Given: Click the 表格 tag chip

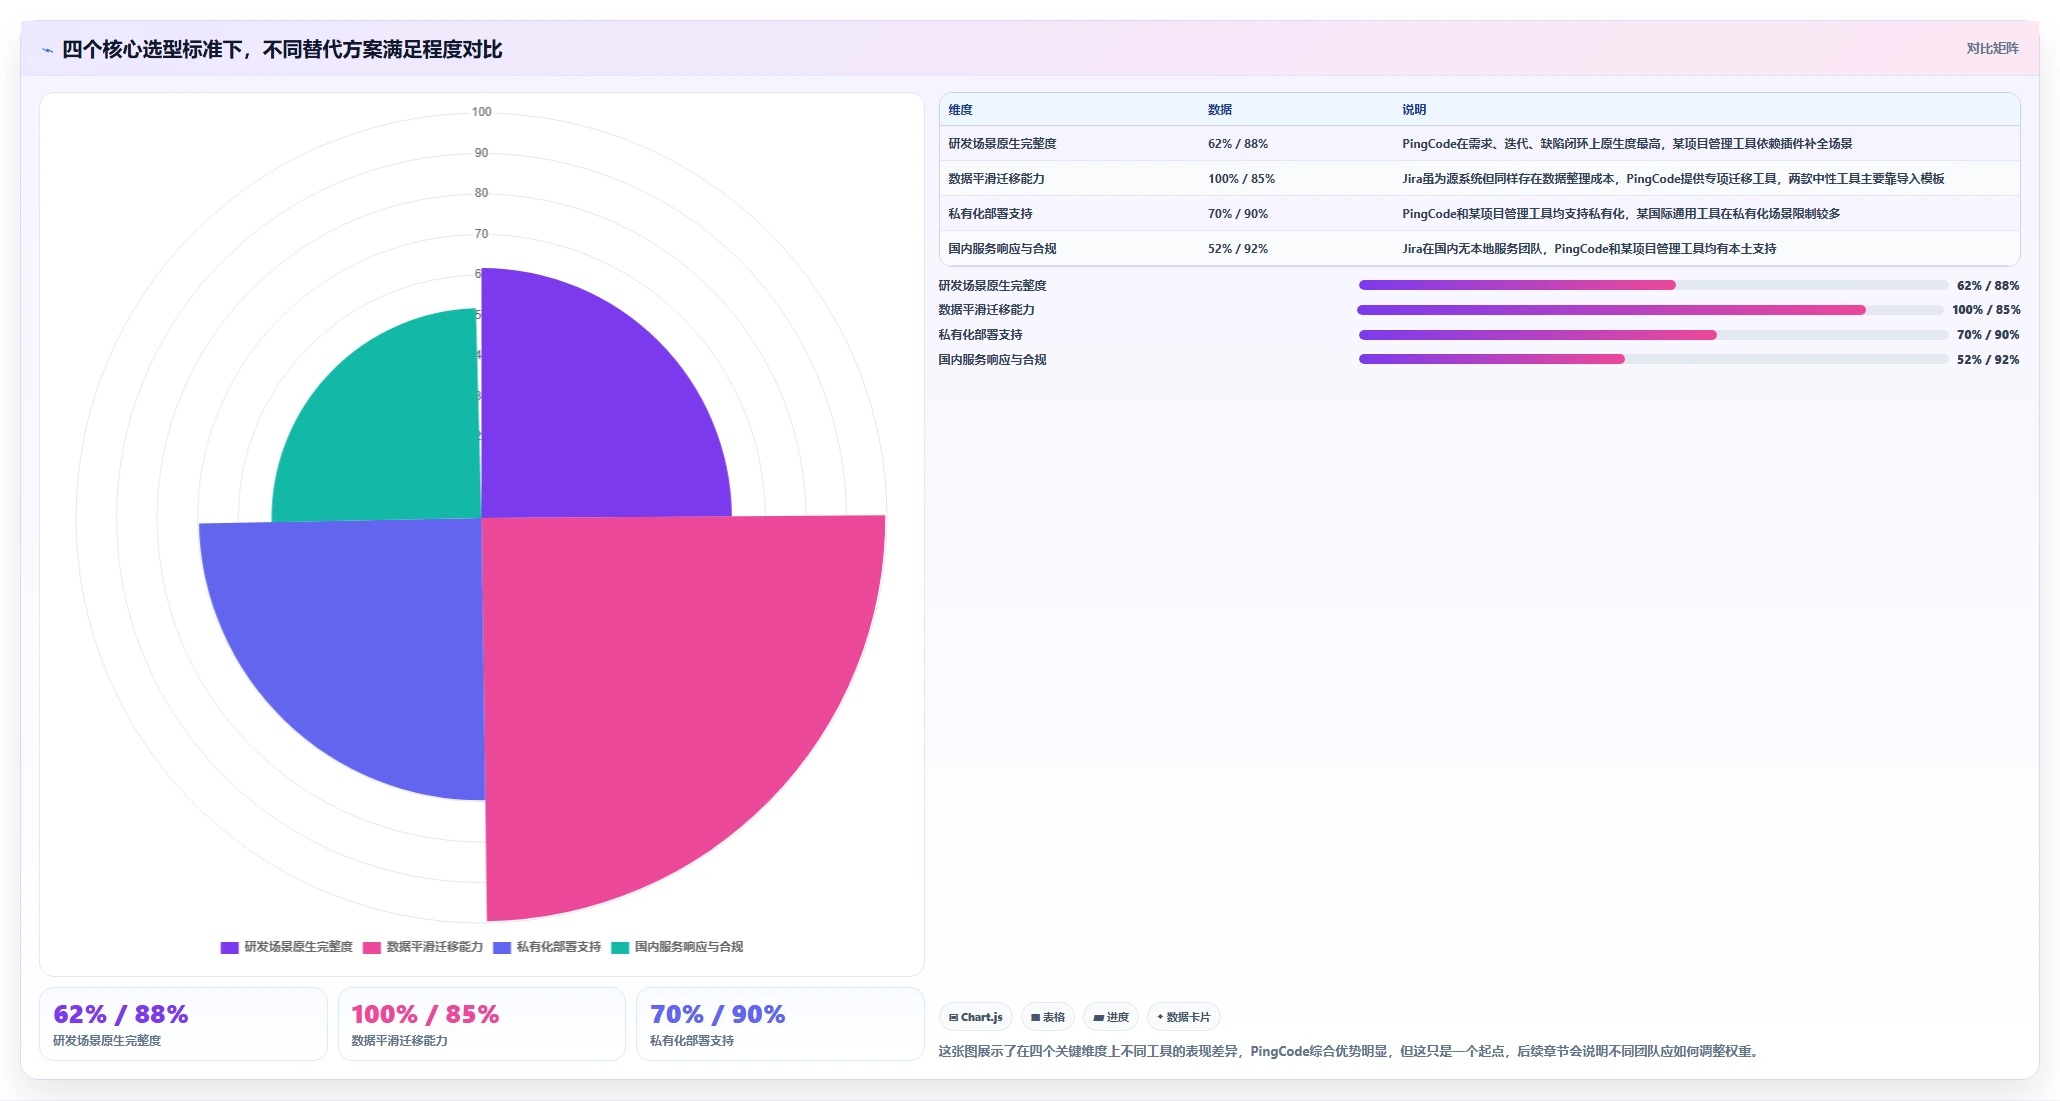Looking at the screenshot, I should click(x=1048, y=1017).
